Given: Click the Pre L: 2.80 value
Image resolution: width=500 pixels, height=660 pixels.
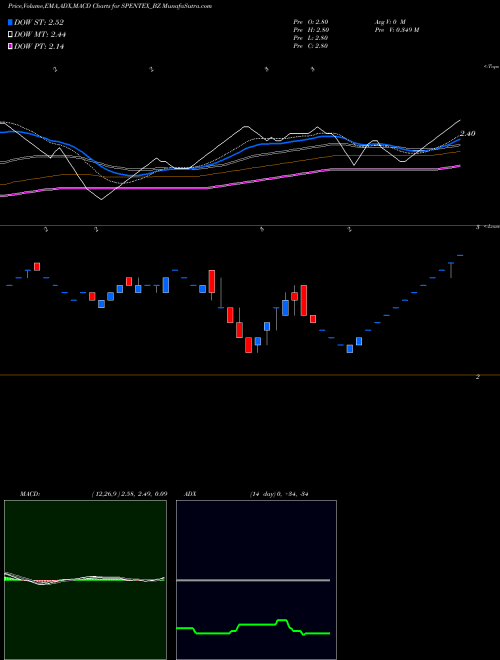Looking at the screenshot, I should click(x=311, y=38).
